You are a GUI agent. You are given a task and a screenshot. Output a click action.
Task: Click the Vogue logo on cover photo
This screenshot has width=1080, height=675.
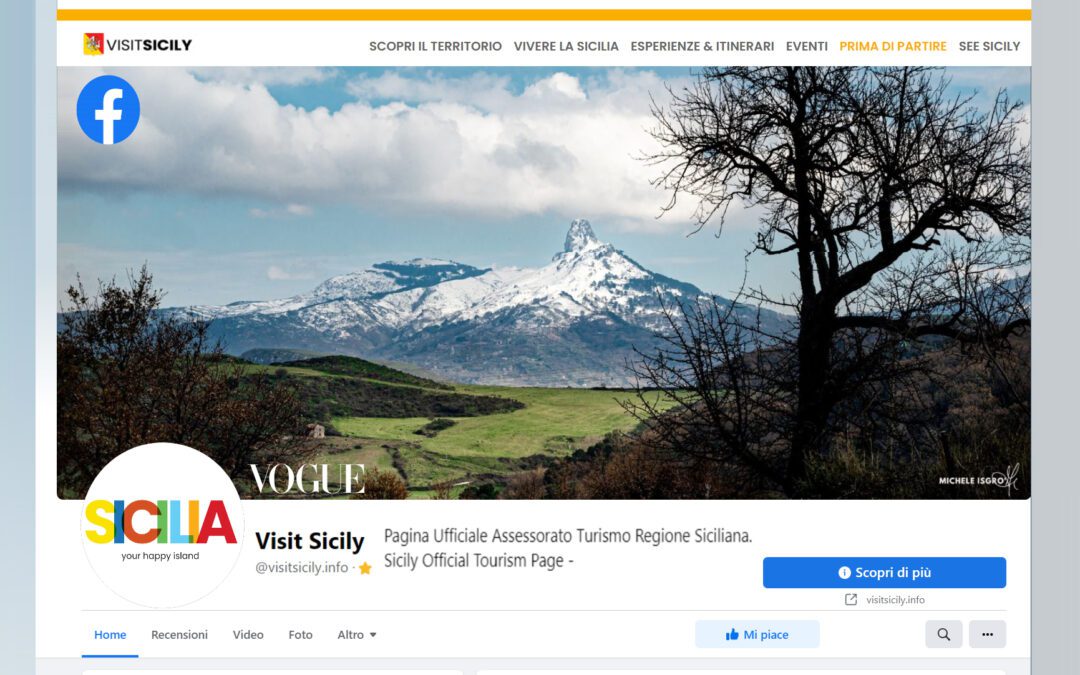point(307,479)
